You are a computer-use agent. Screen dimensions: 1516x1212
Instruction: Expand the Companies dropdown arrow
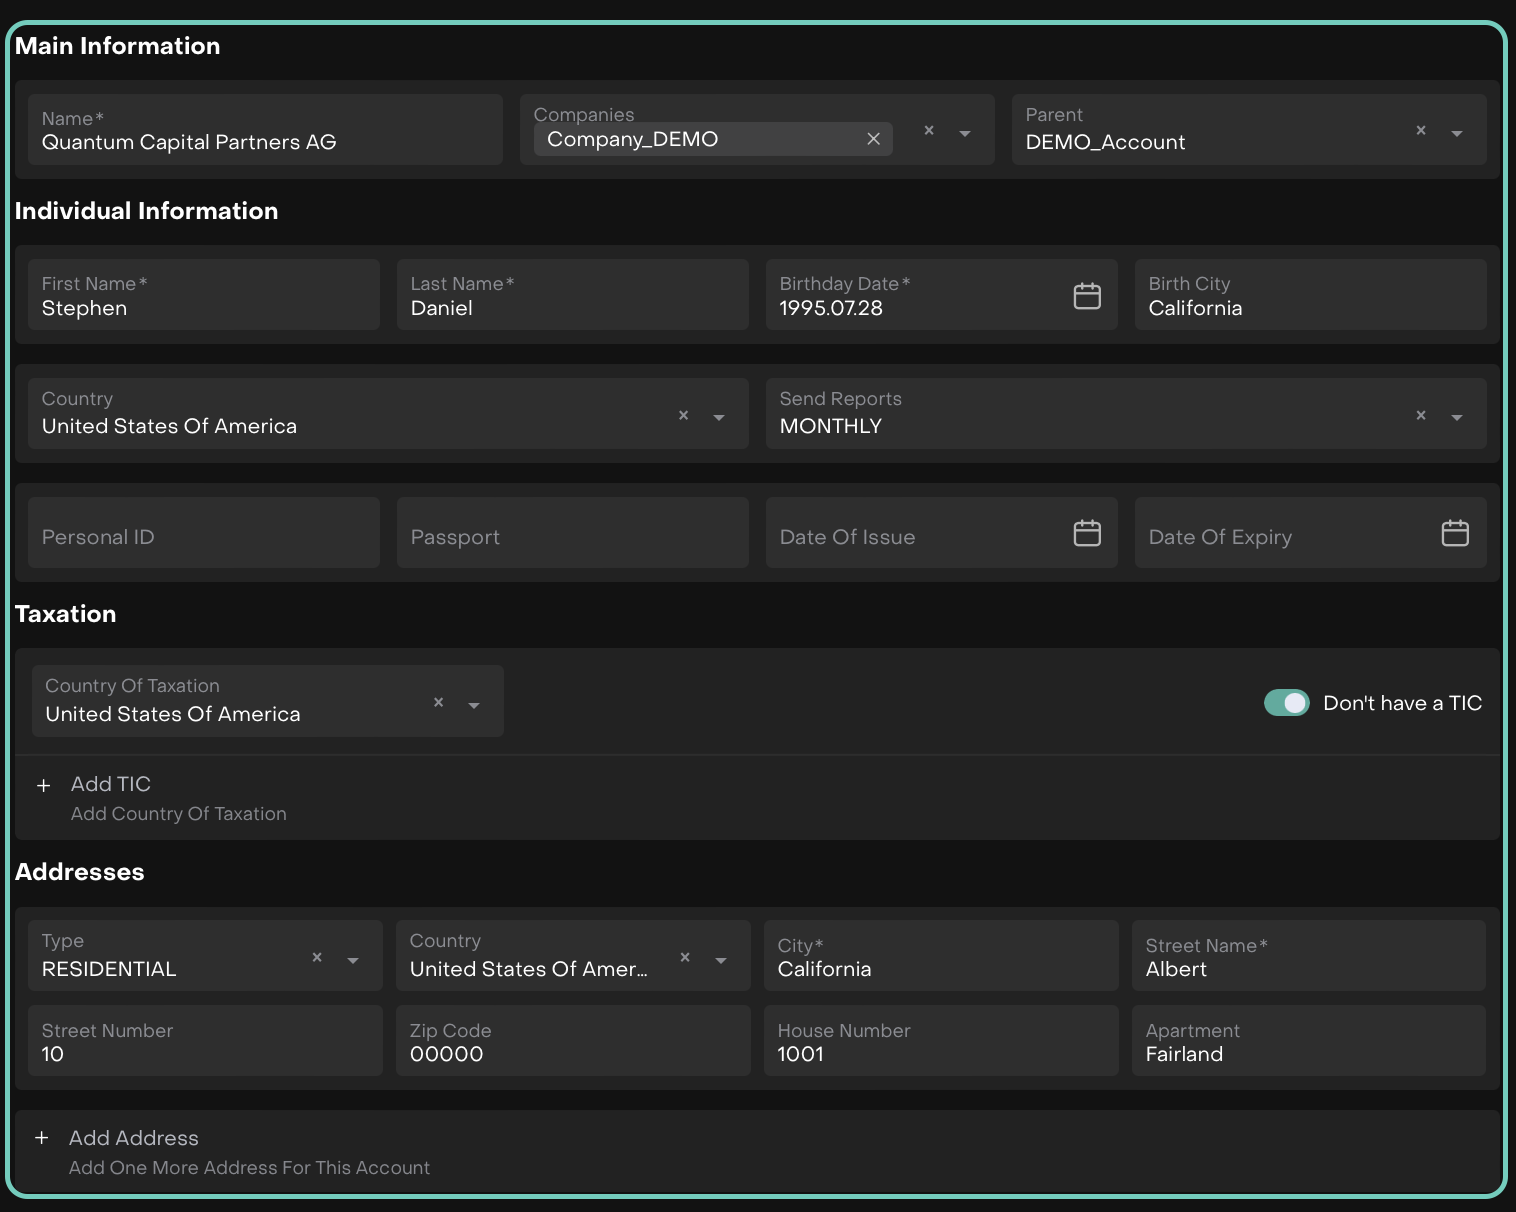[x=965, y=133]
